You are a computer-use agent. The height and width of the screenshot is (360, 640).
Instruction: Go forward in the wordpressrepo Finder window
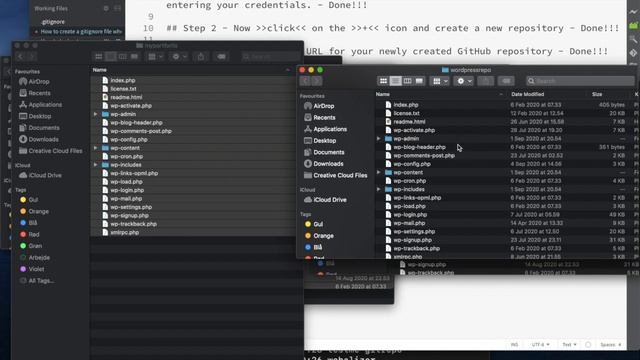pyautogui.click(x=316, y=81)
